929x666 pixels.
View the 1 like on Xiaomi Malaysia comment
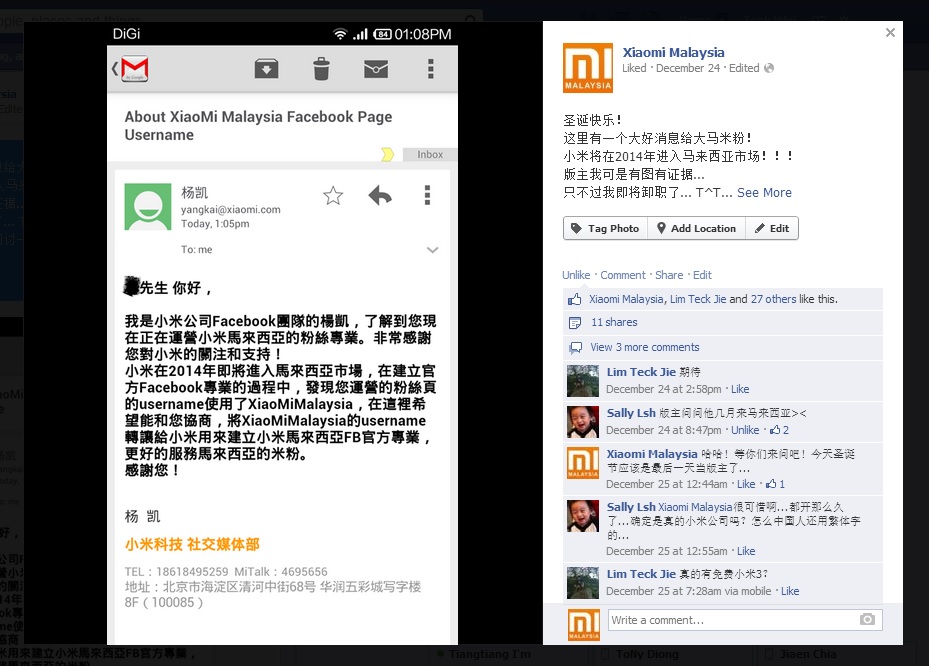(776, 484)
